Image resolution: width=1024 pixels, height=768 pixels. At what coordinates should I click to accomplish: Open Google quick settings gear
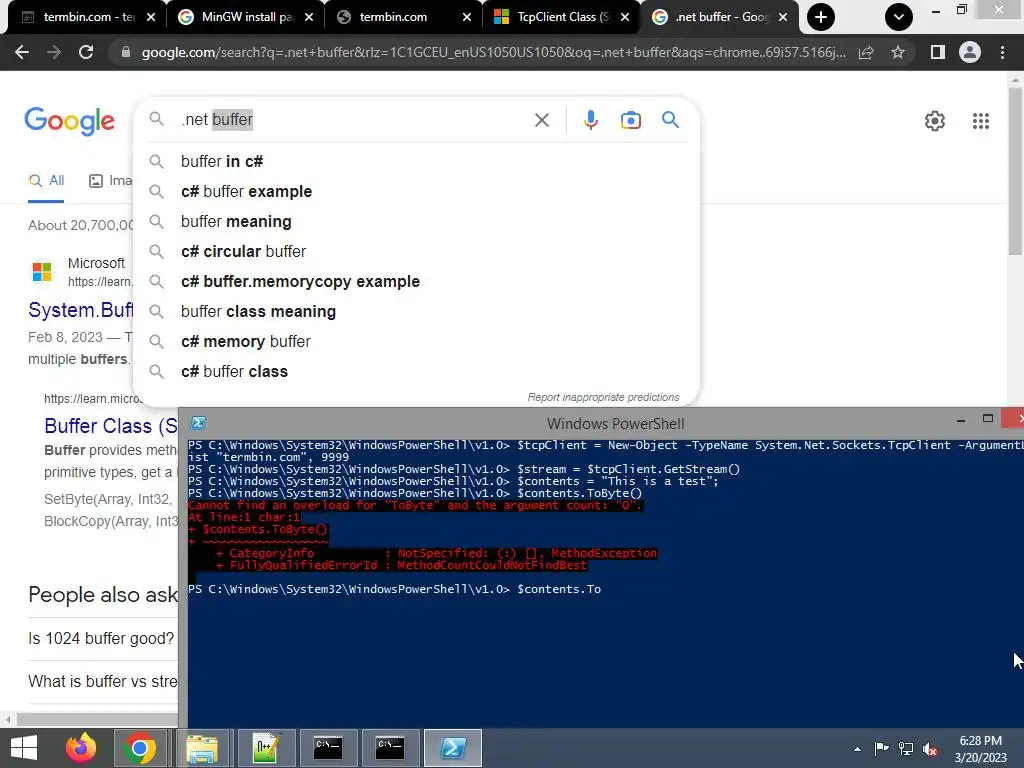tap(935, 121)
